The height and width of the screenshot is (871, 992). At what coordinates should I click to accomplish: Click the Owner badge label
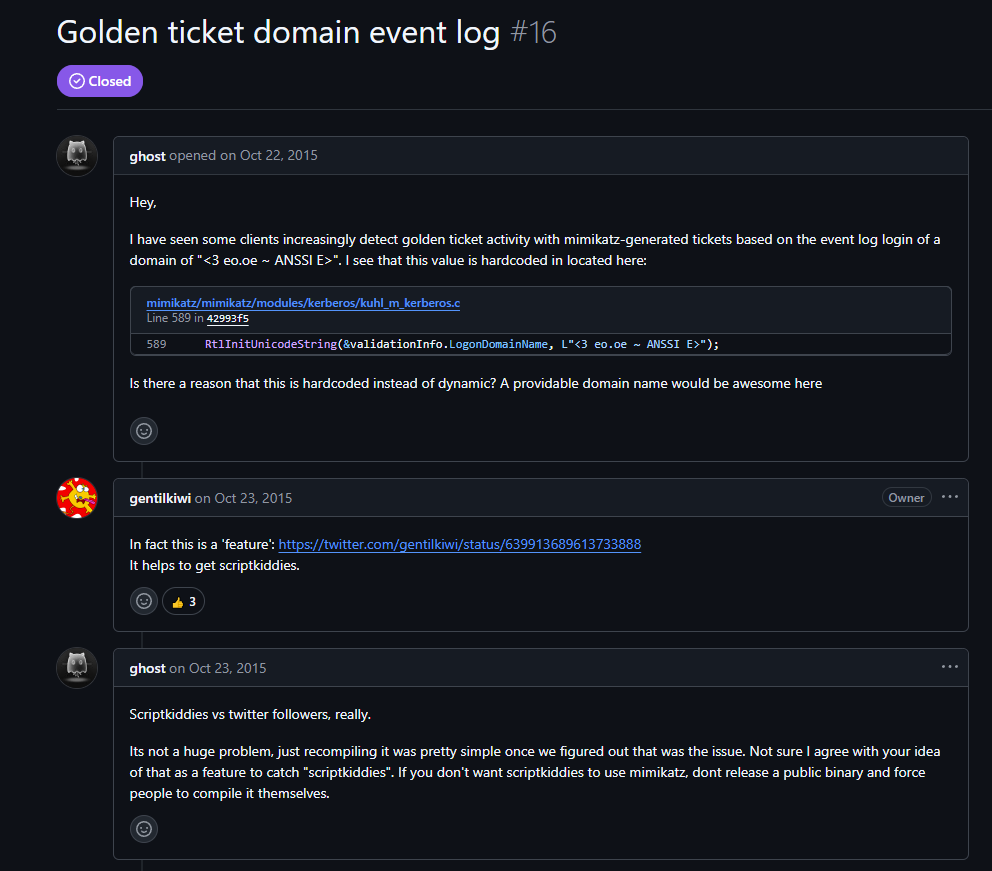tap(907, 498)
